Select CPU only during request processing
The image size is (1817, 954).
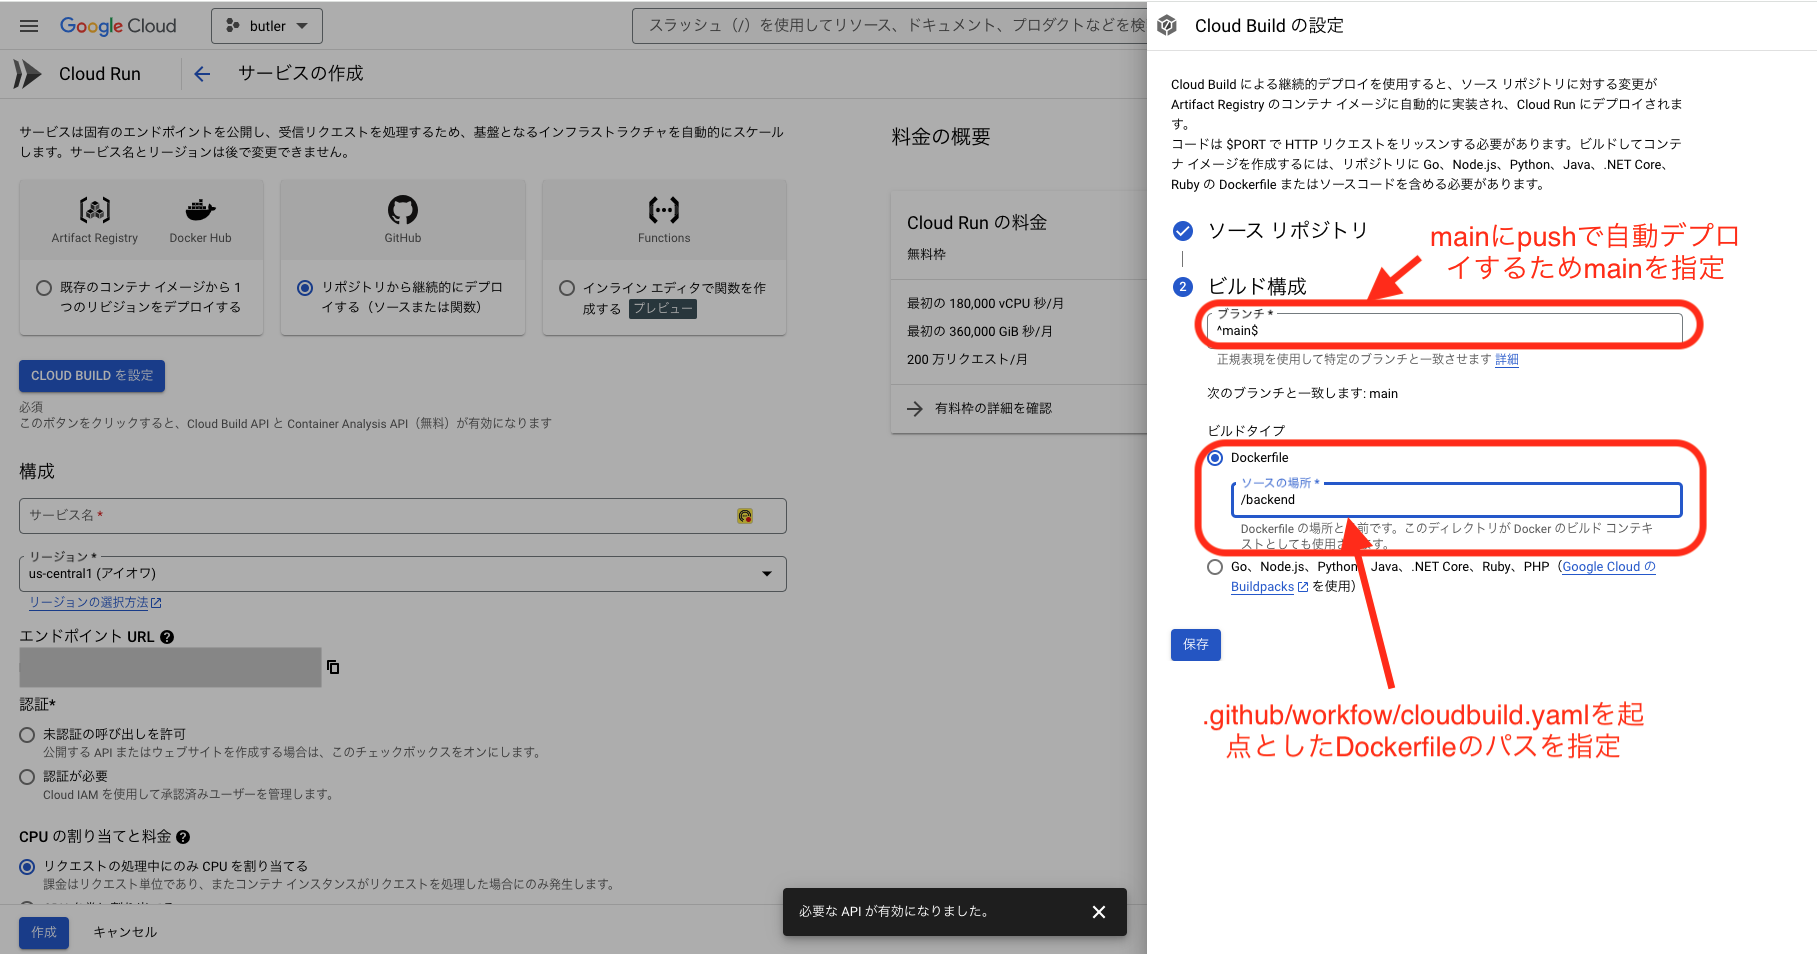pos(27,867)
